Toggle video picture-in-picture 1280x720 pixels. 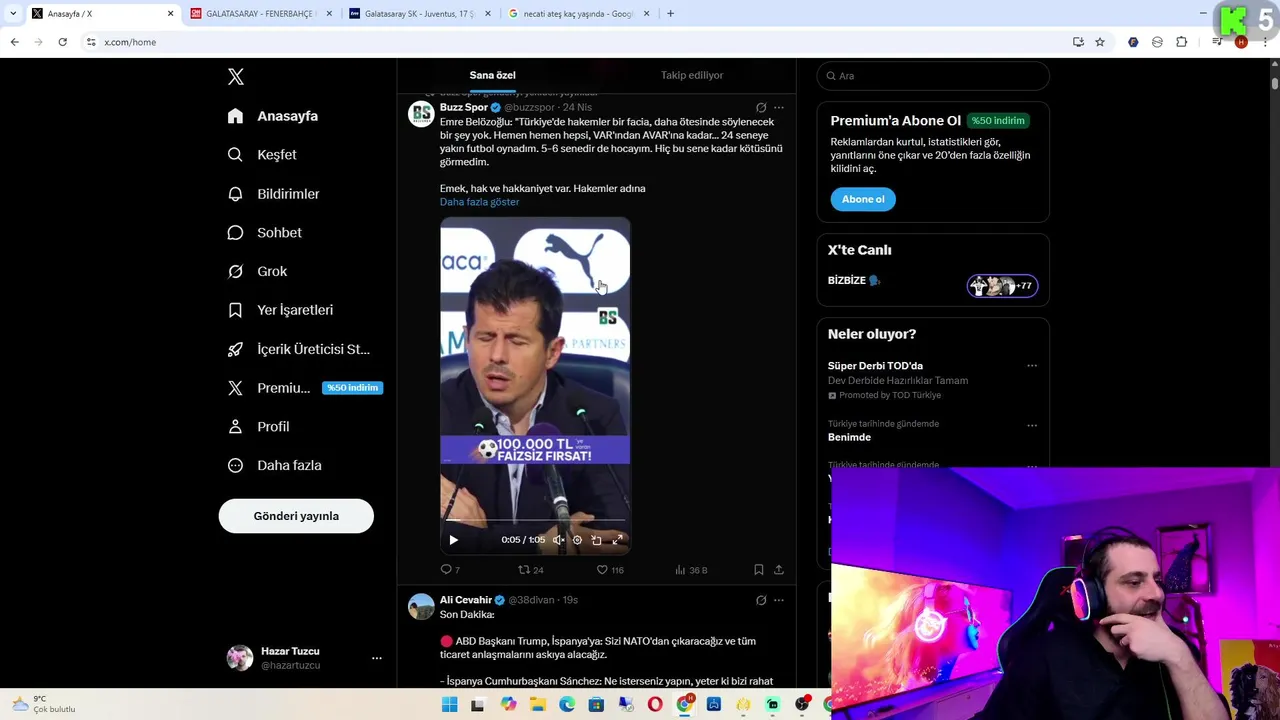point(597,540)
